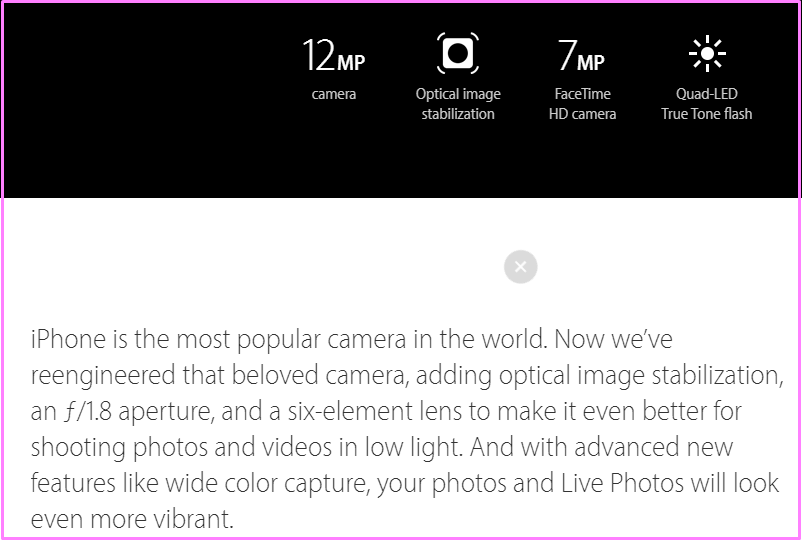Click the "camera" label under 12MP
802x541 pixels.
tap(333, 95)
